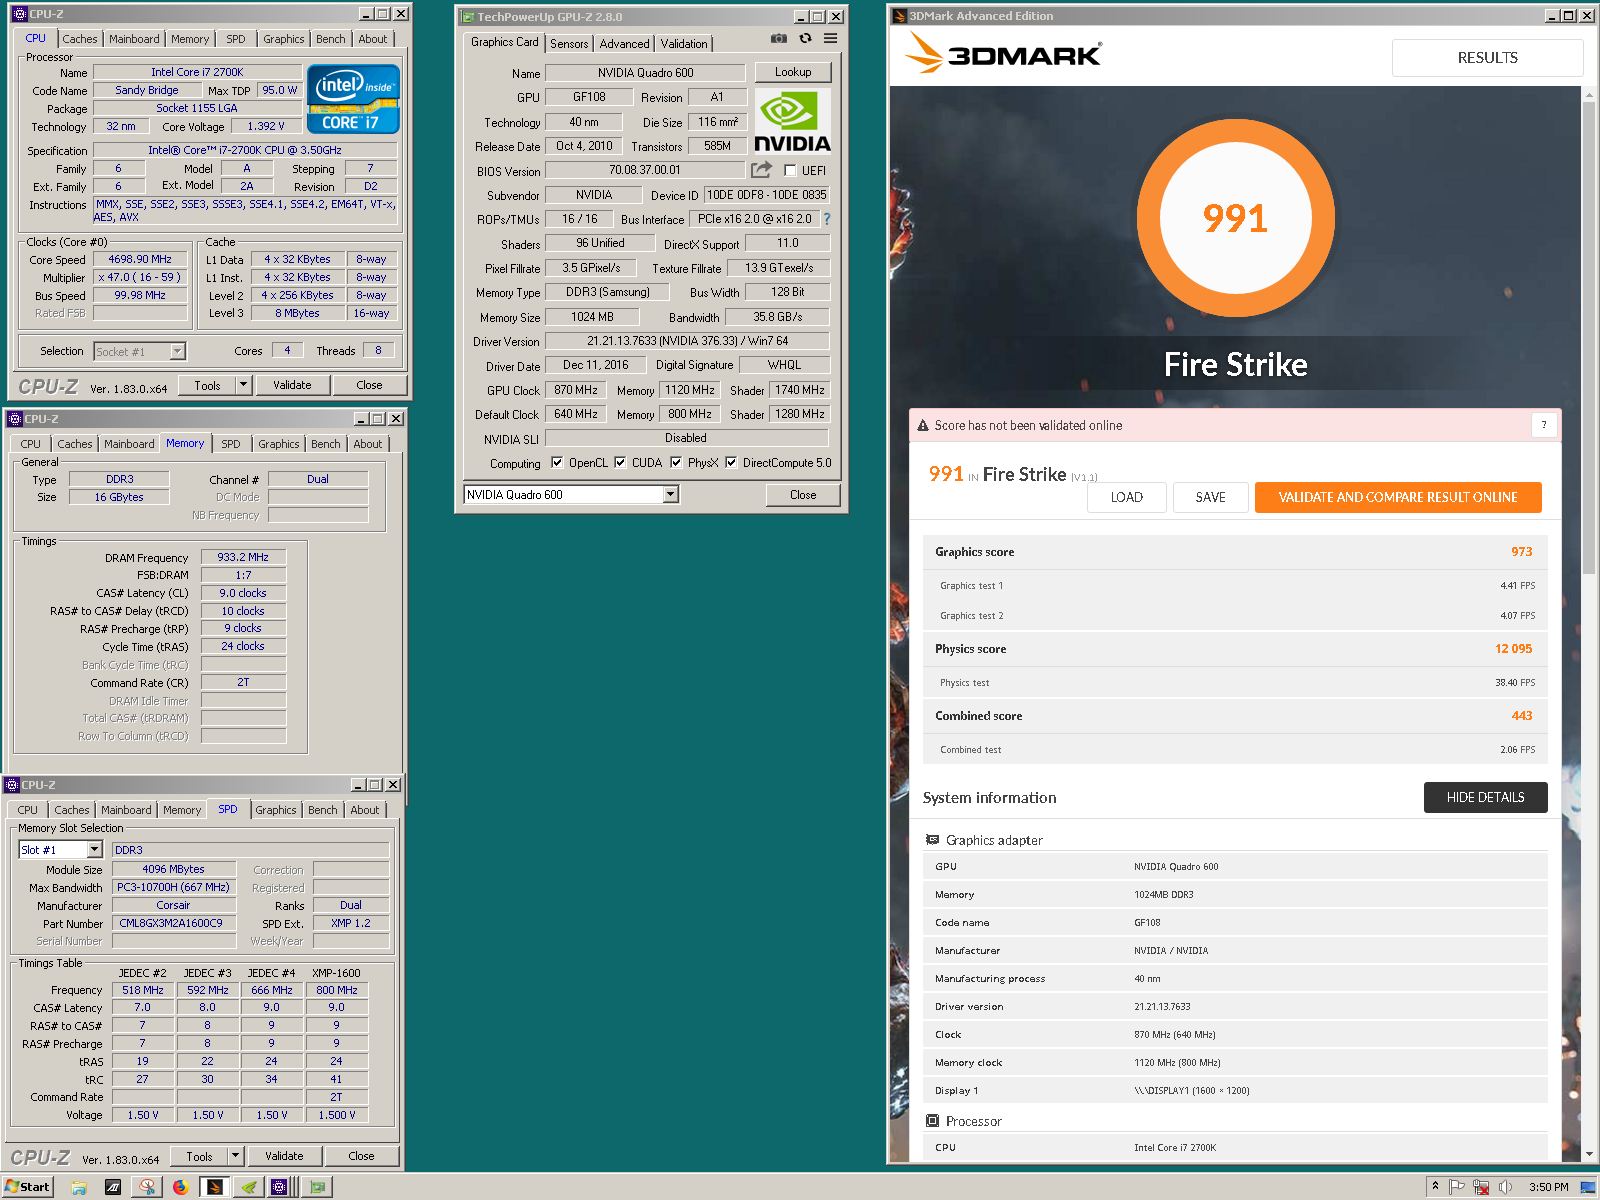
Task: Click the 3DMark scrollbar up arrow
Action: pyautogui.click(x=1589, y=94)
